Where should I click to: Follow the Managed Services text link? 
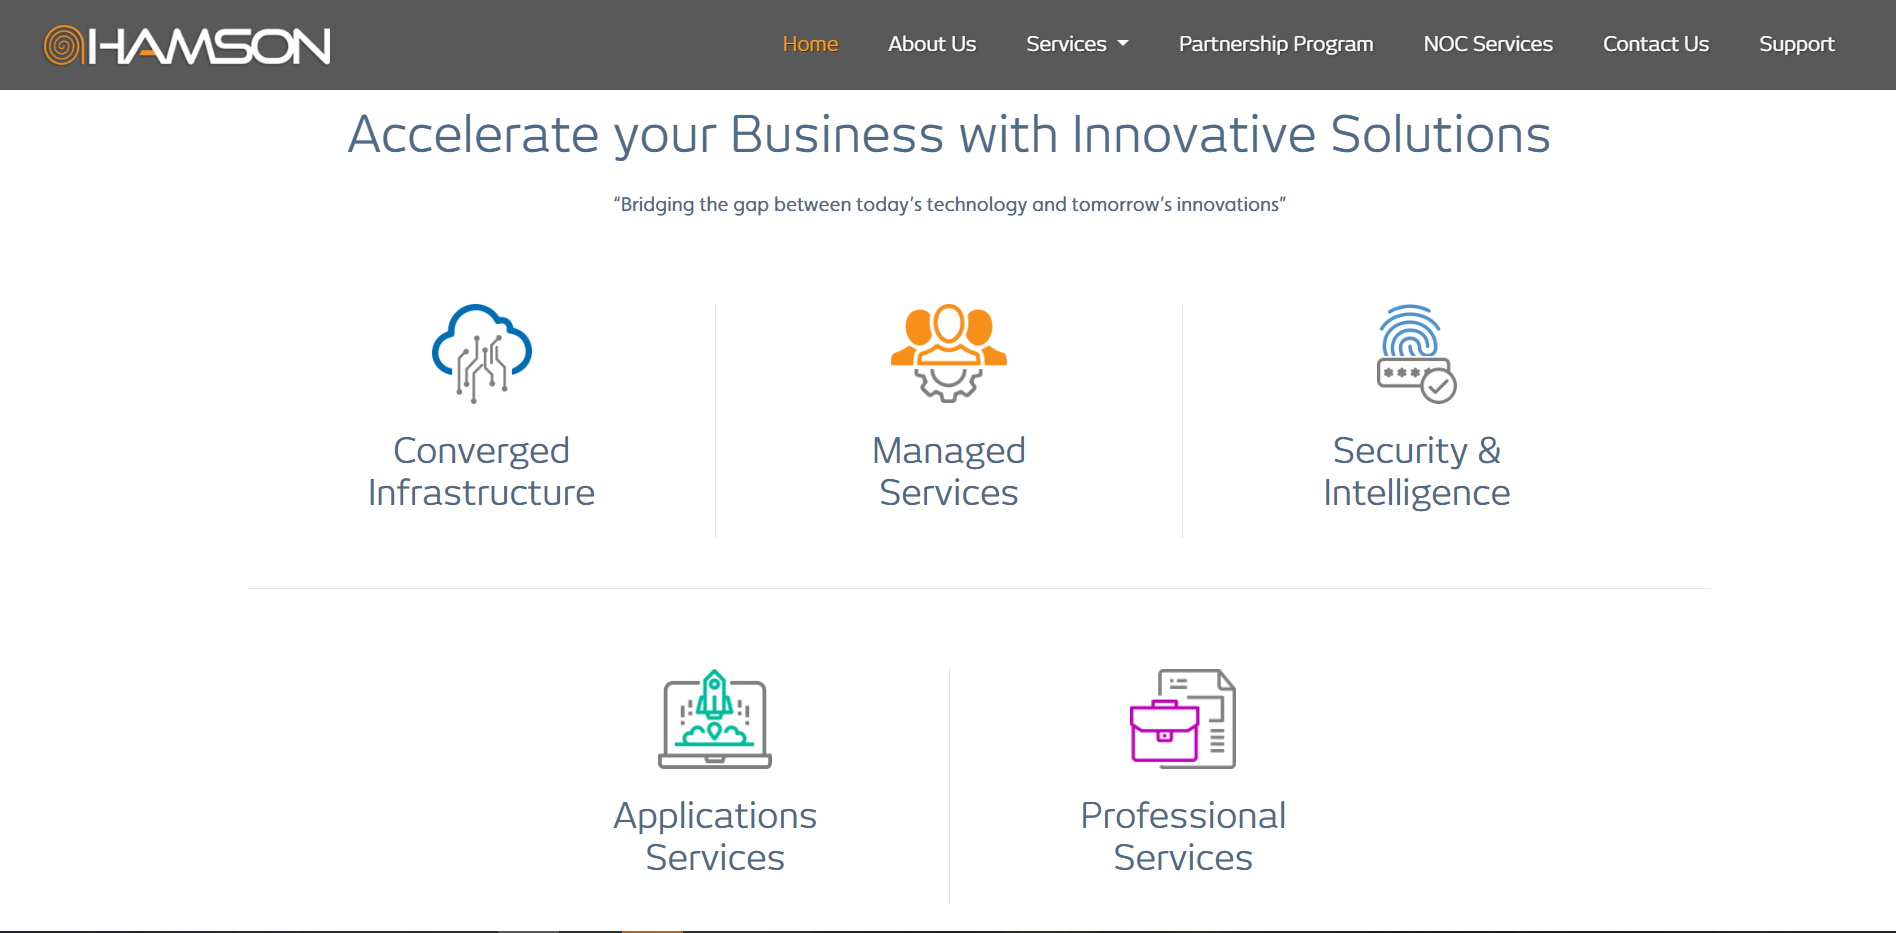coord(949,471)
